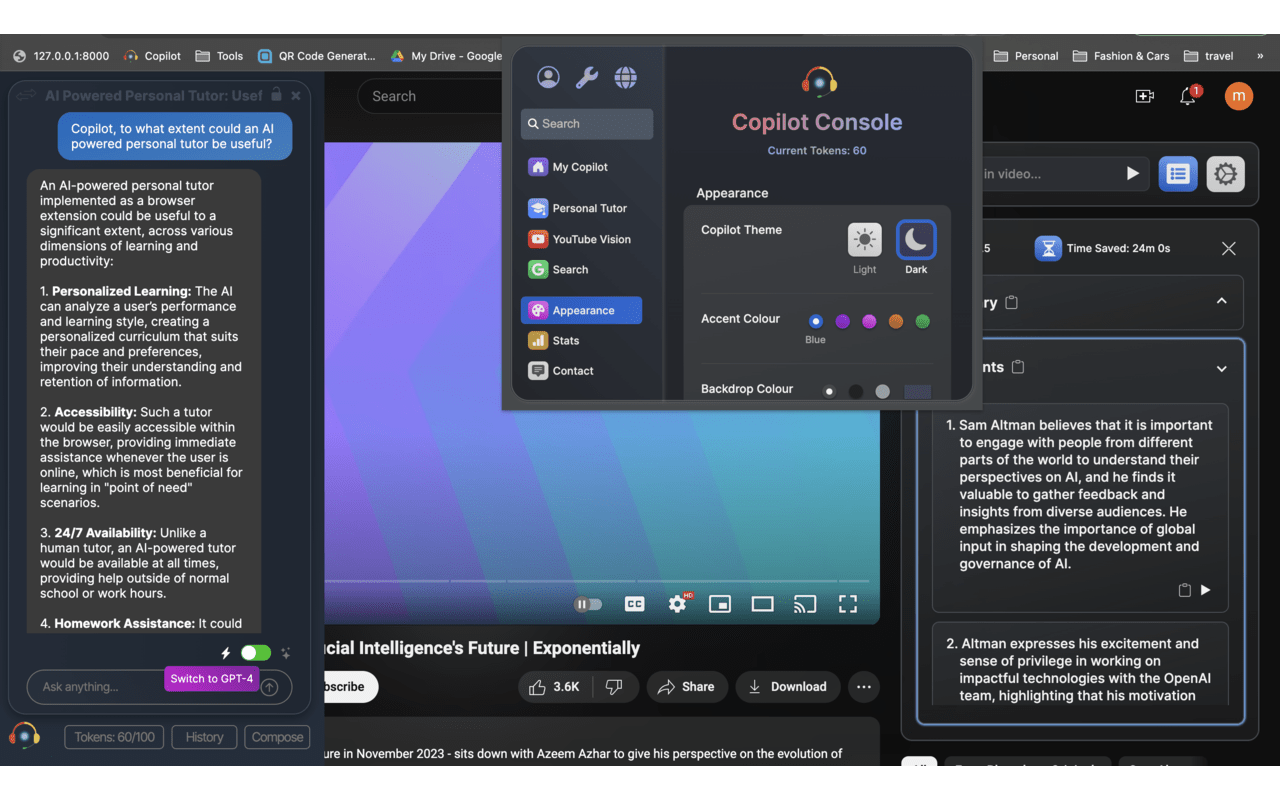This screenshot has width=1280, height=800.
Task: Toggle closed captions on video
Action: pyautogui.click(x=634, y=604)
